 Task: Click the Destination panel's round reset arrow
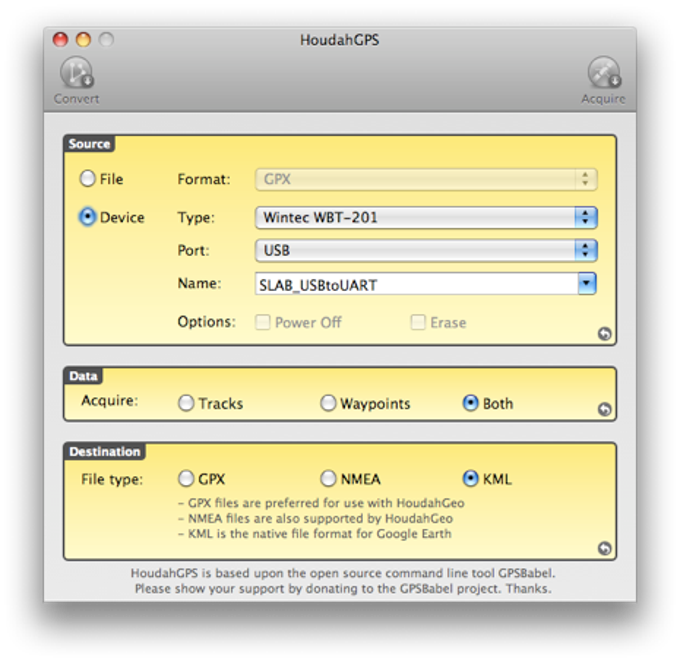604,548
